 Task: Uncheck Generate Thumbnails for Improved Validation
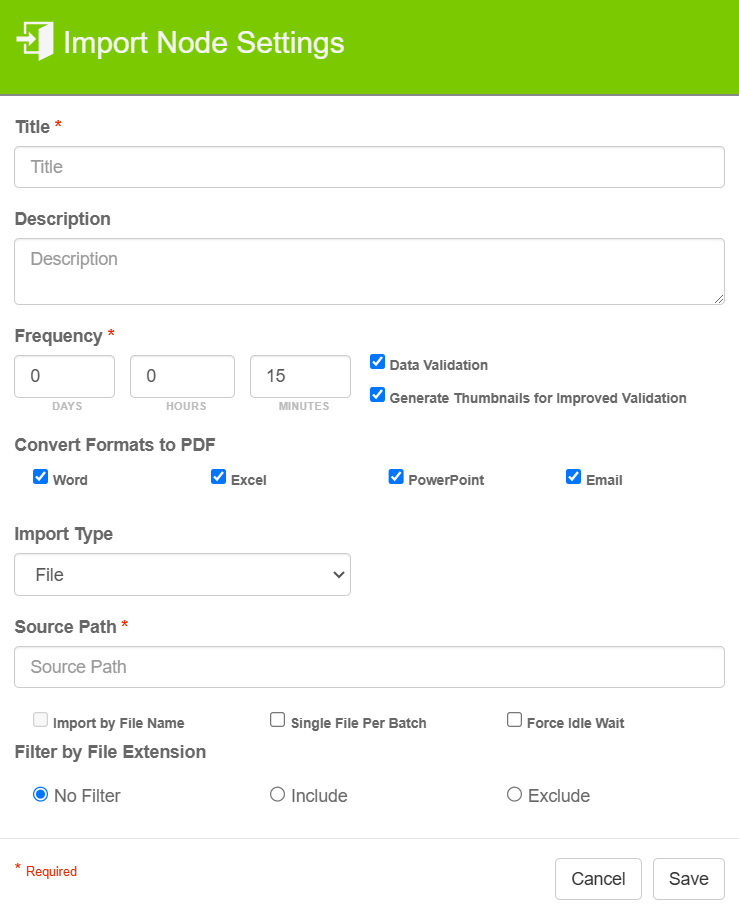[x=377, y=395]
